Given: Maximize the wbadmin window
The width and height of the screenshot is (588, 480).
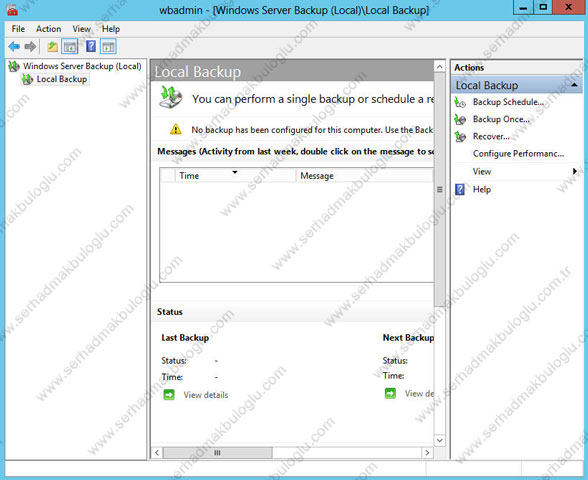Looking at the screenshot, I should pos(543,7).
